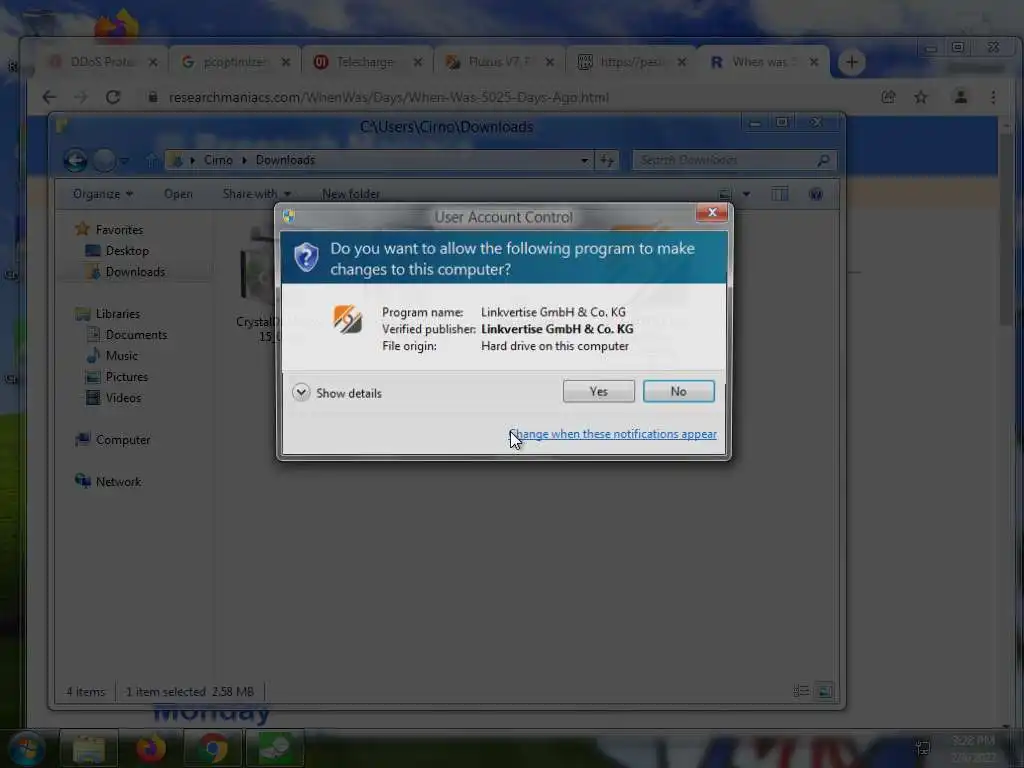This screenshot has height=768, width=1024.
Task: Open 'Change when these notifications appear' link
Action: pos(613,434)
